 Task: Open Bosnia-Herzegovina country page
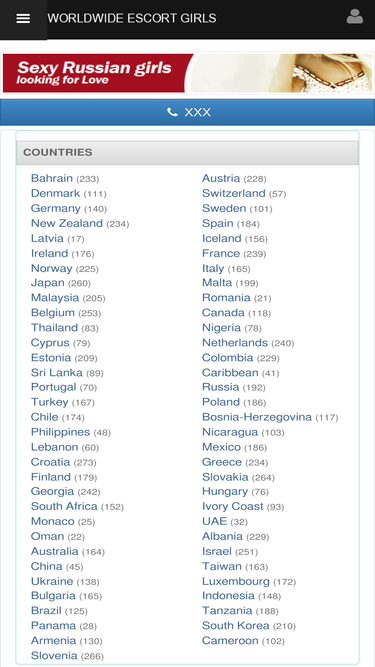click(257, 417)
